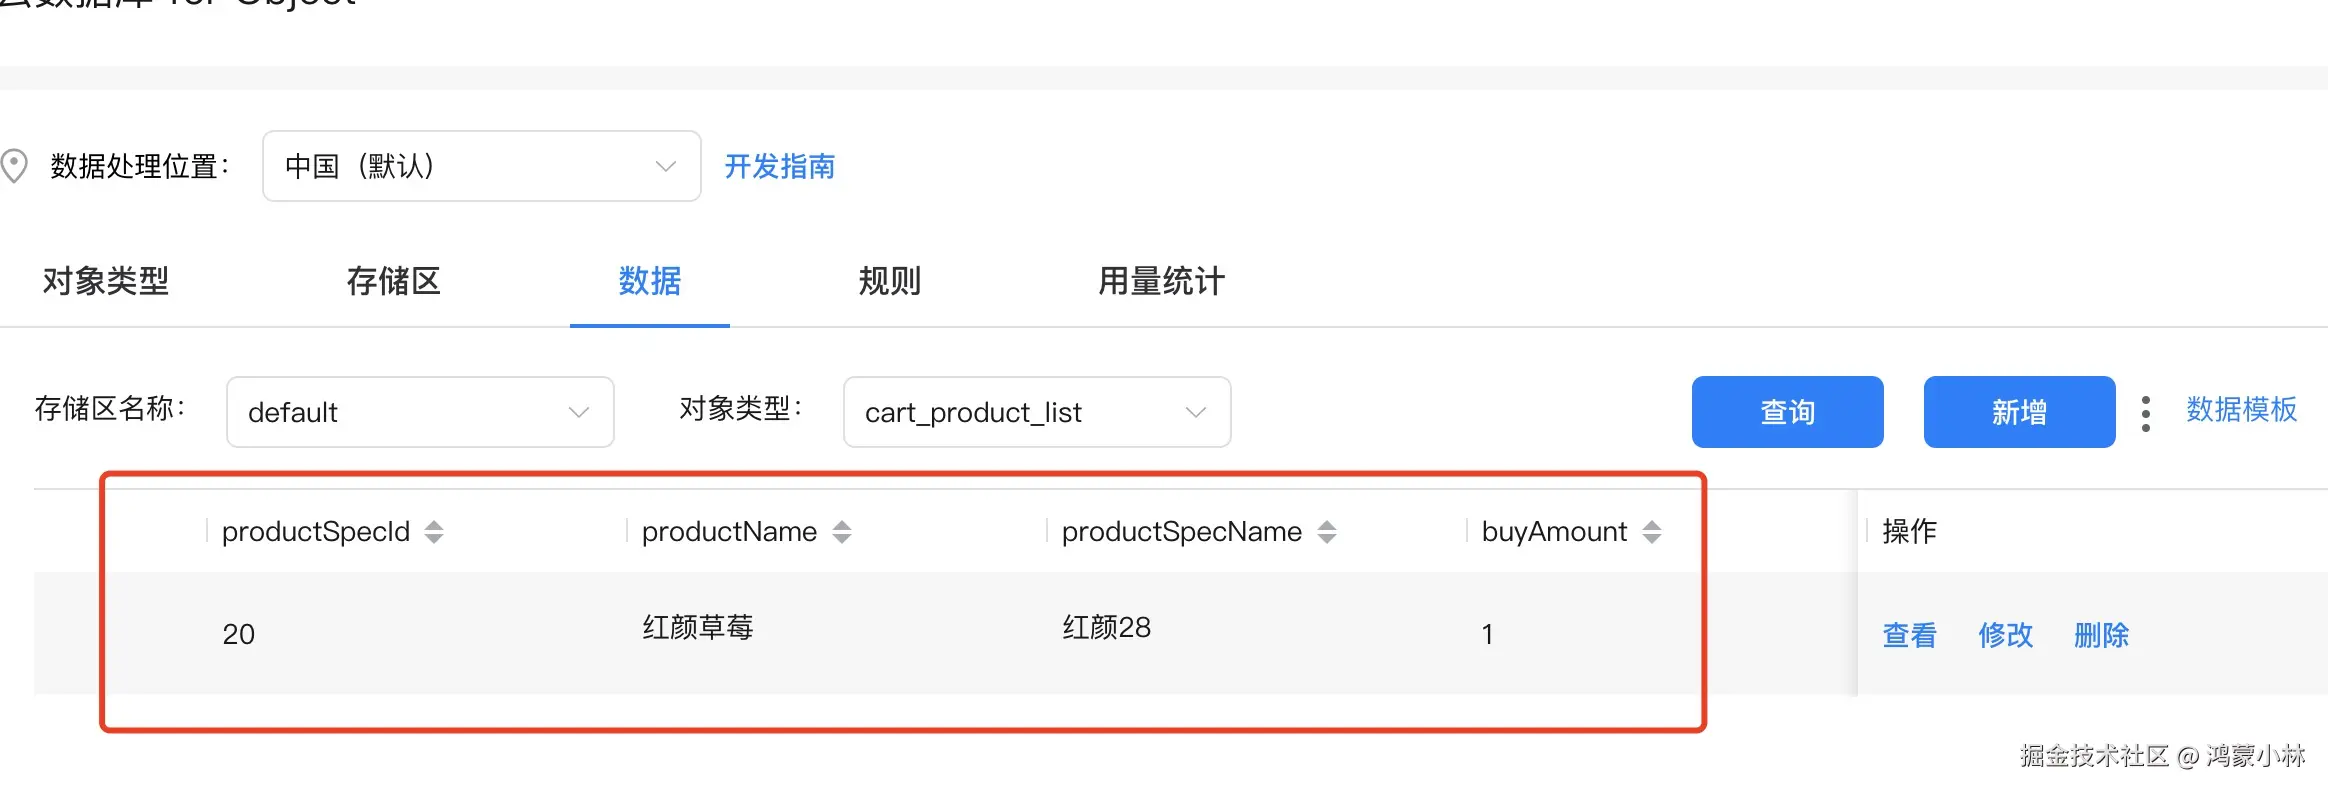Image resolution: width=2328 pixels, height=792 pixels.
Task: Sort by productSpecName column
Action: (1327, 532)
